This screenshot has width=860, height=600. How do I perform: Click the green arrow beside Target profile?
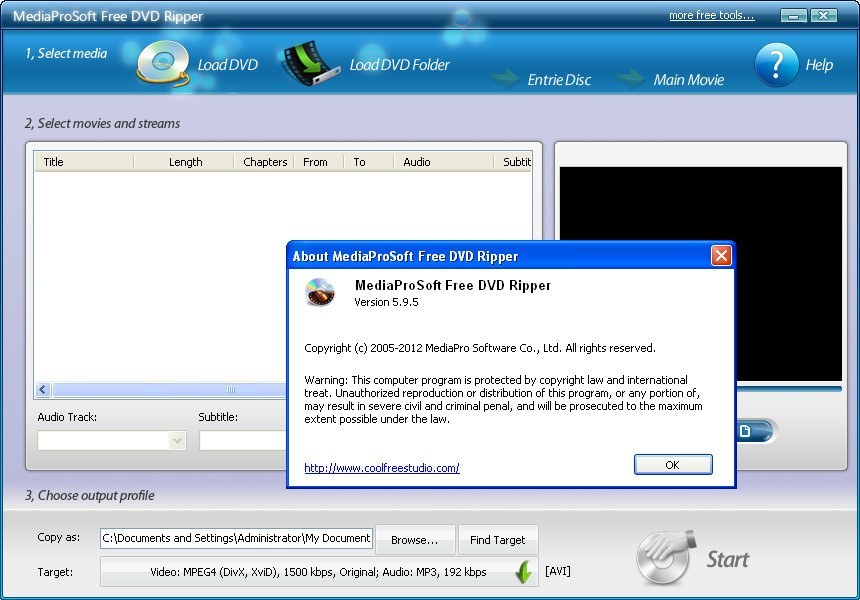tap(523, 571)
